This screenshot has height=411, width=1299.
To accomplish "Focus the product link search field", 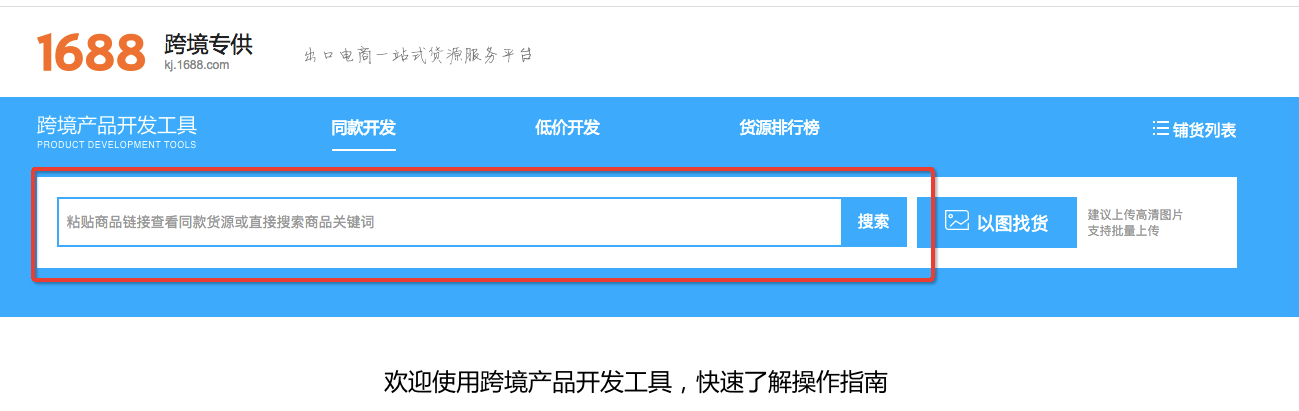I will (x=450, y=222).
